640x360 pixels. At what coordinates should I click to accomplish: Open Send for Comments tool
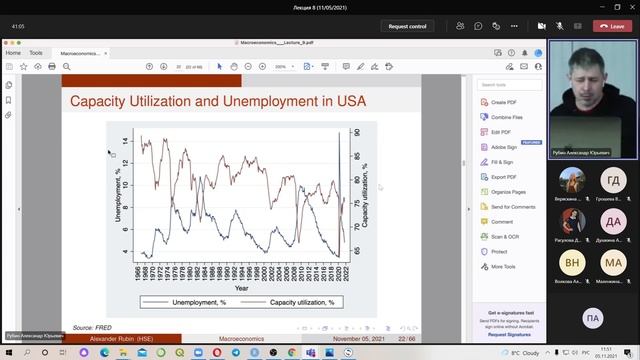508,207
